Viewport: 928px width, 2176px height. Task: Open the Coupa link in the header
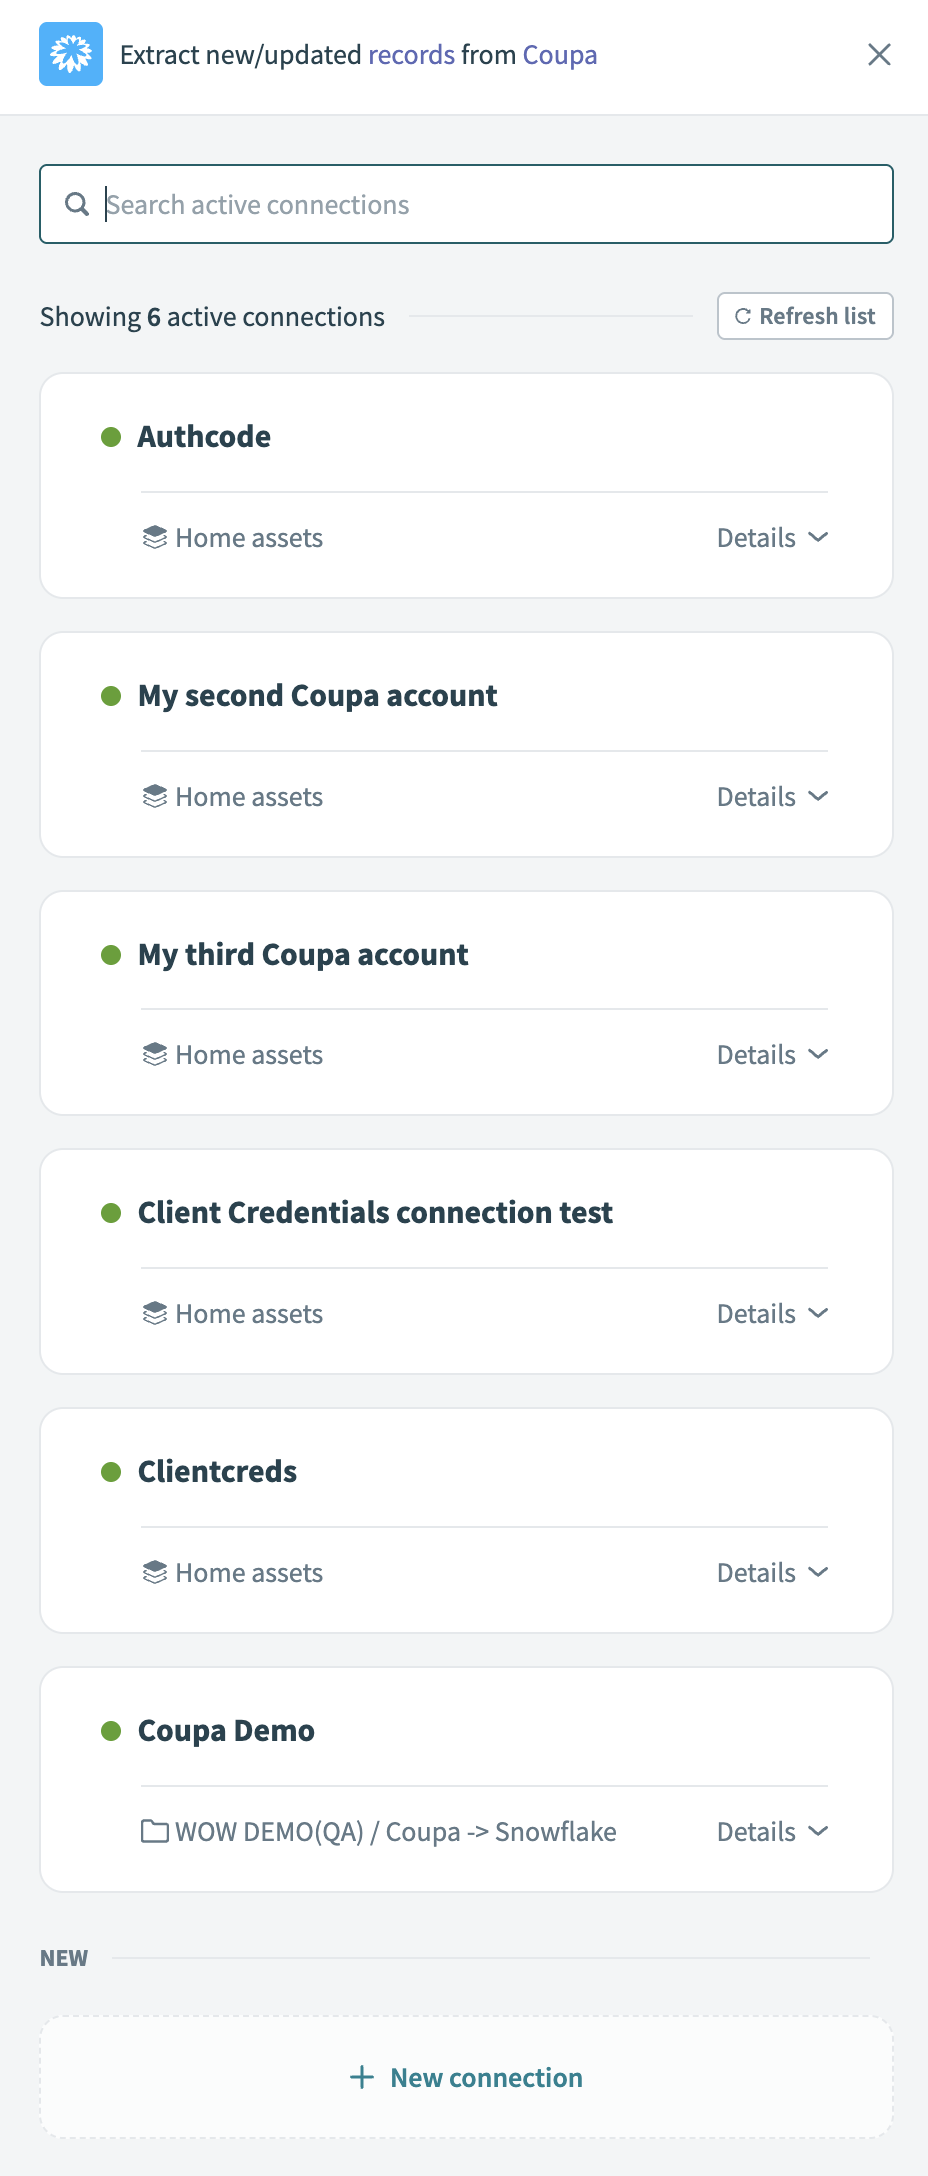pos(558,54)
